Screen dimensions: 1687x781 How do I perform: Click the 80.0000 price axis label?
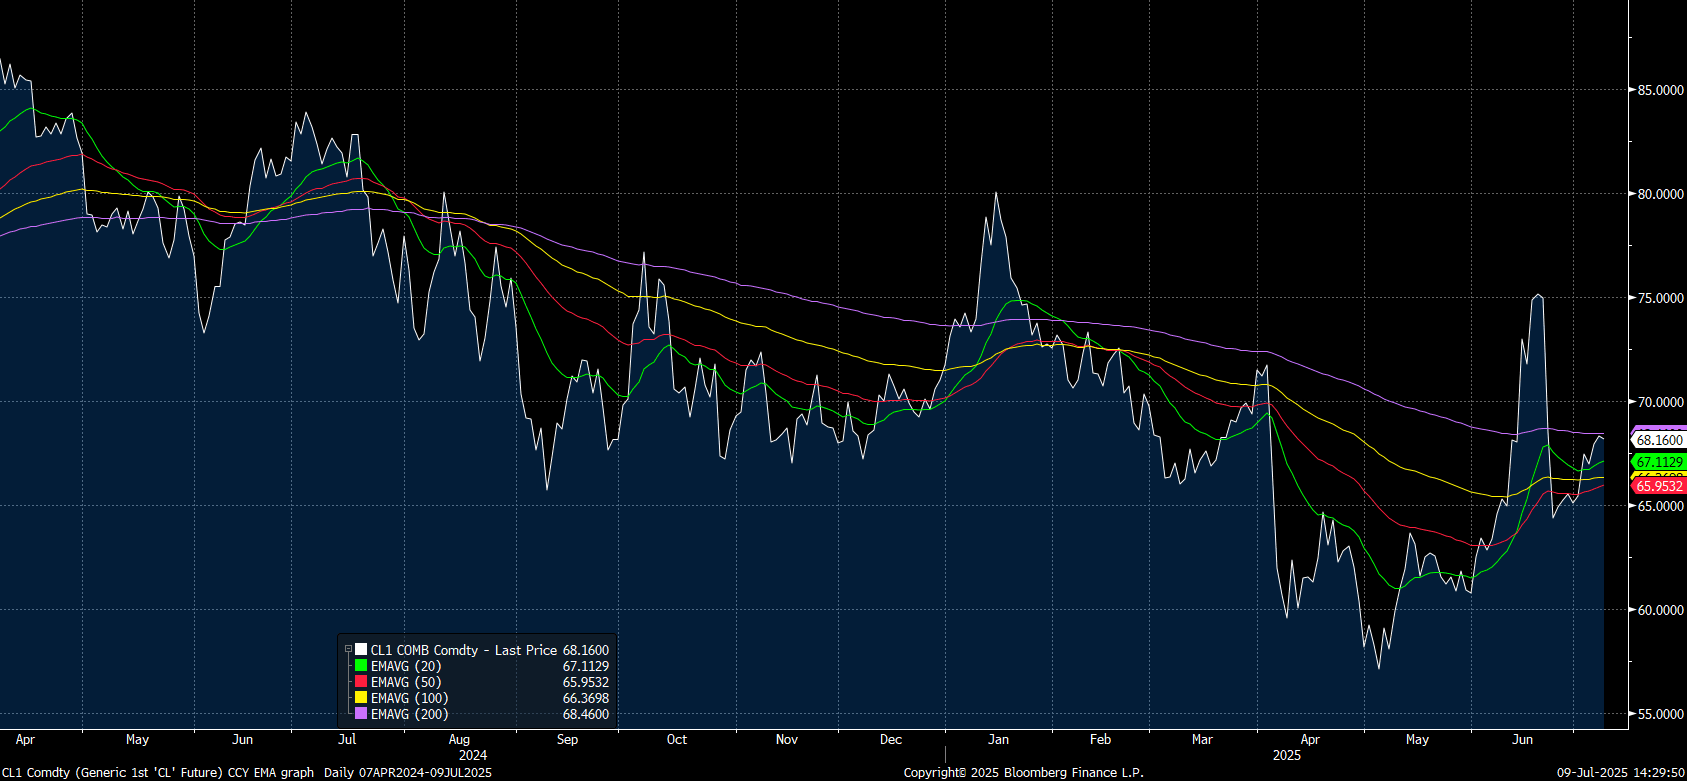[x=1660, y=194]
